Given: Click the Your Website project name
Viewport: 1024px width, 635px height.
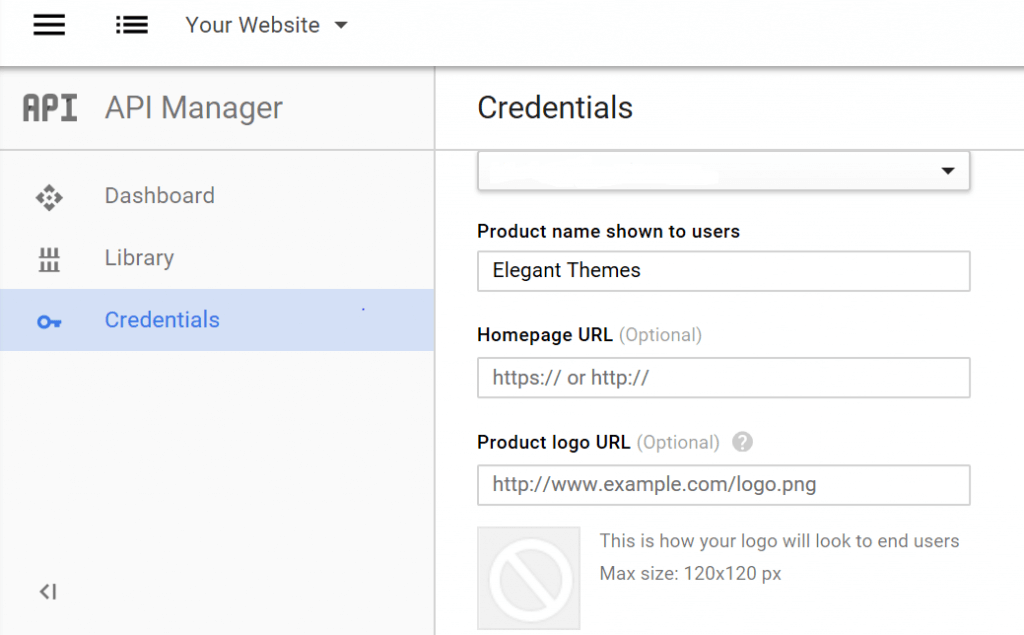Looking at the screenshot, I should click(x=253, y=25).
